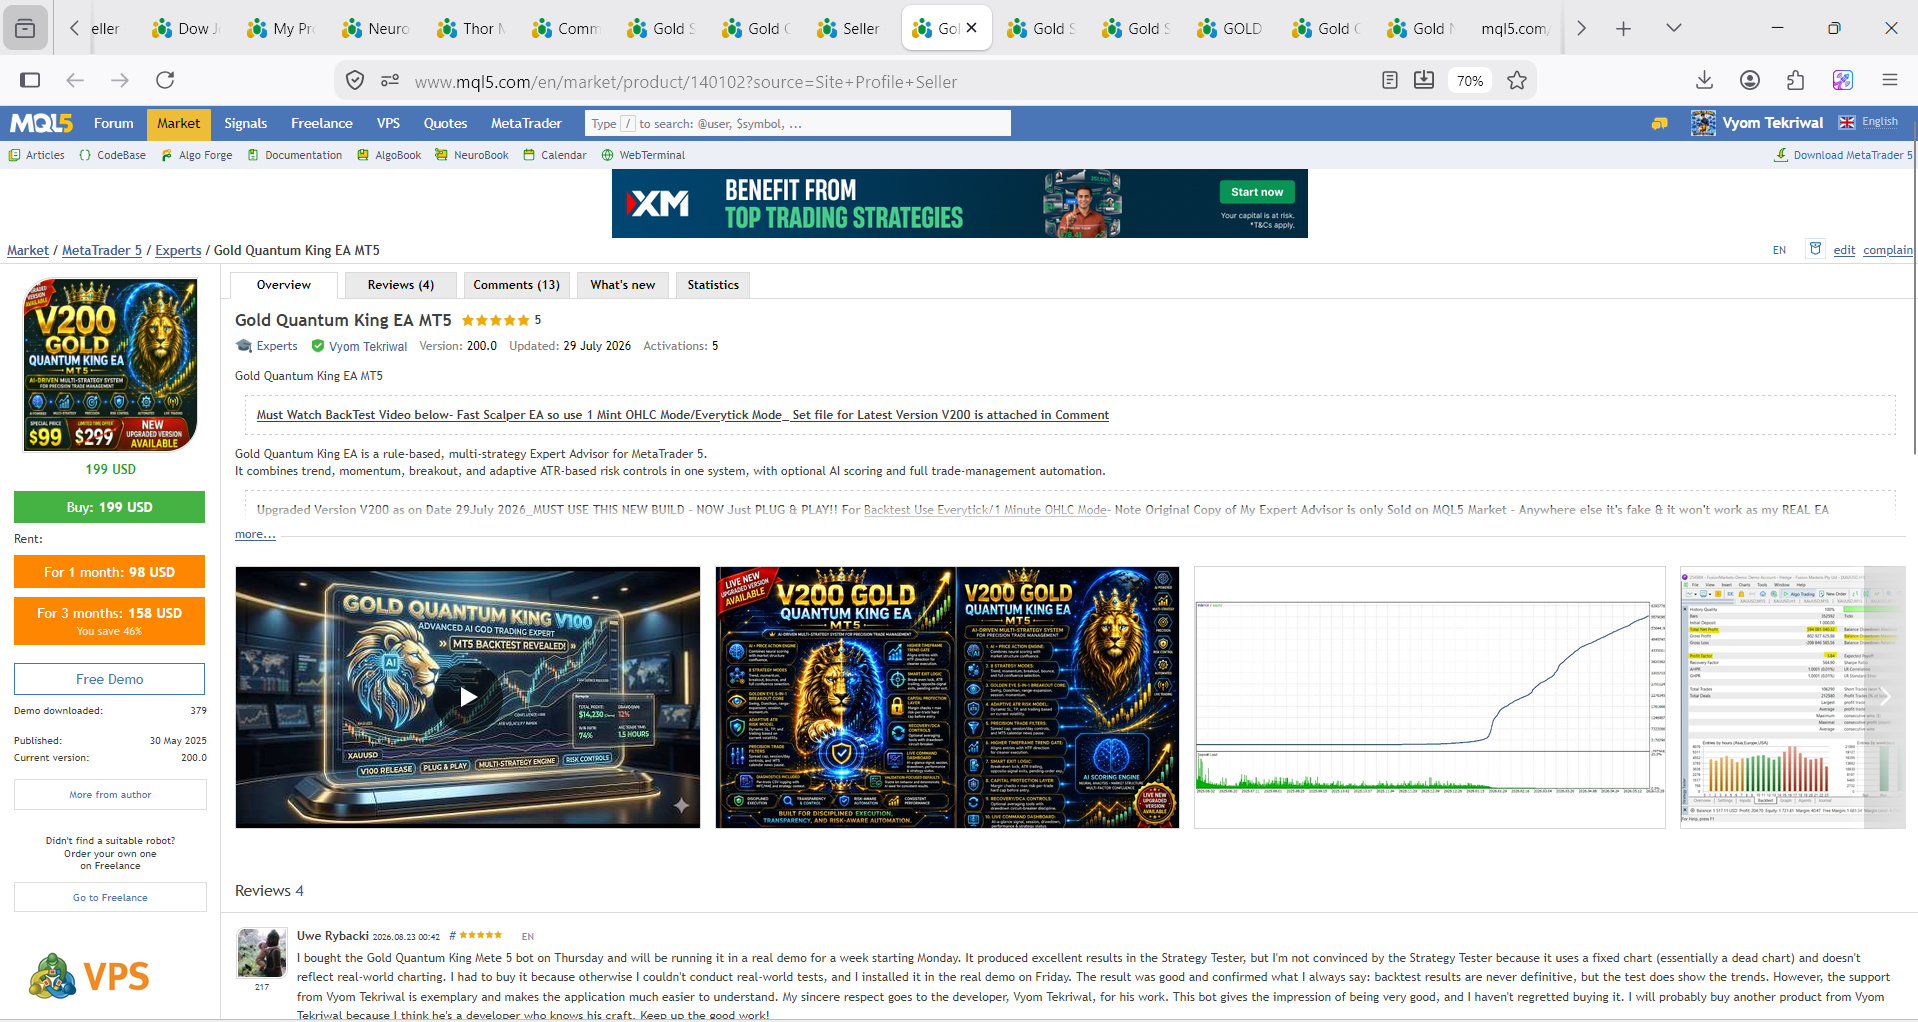Switch to Reviews (4) tab

[400, 285]
